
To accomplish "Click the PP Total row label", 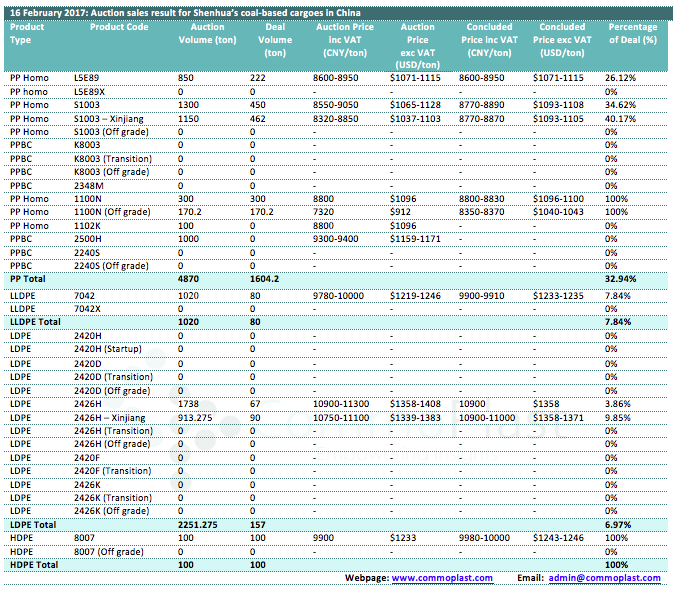I will tap(31, 281).
